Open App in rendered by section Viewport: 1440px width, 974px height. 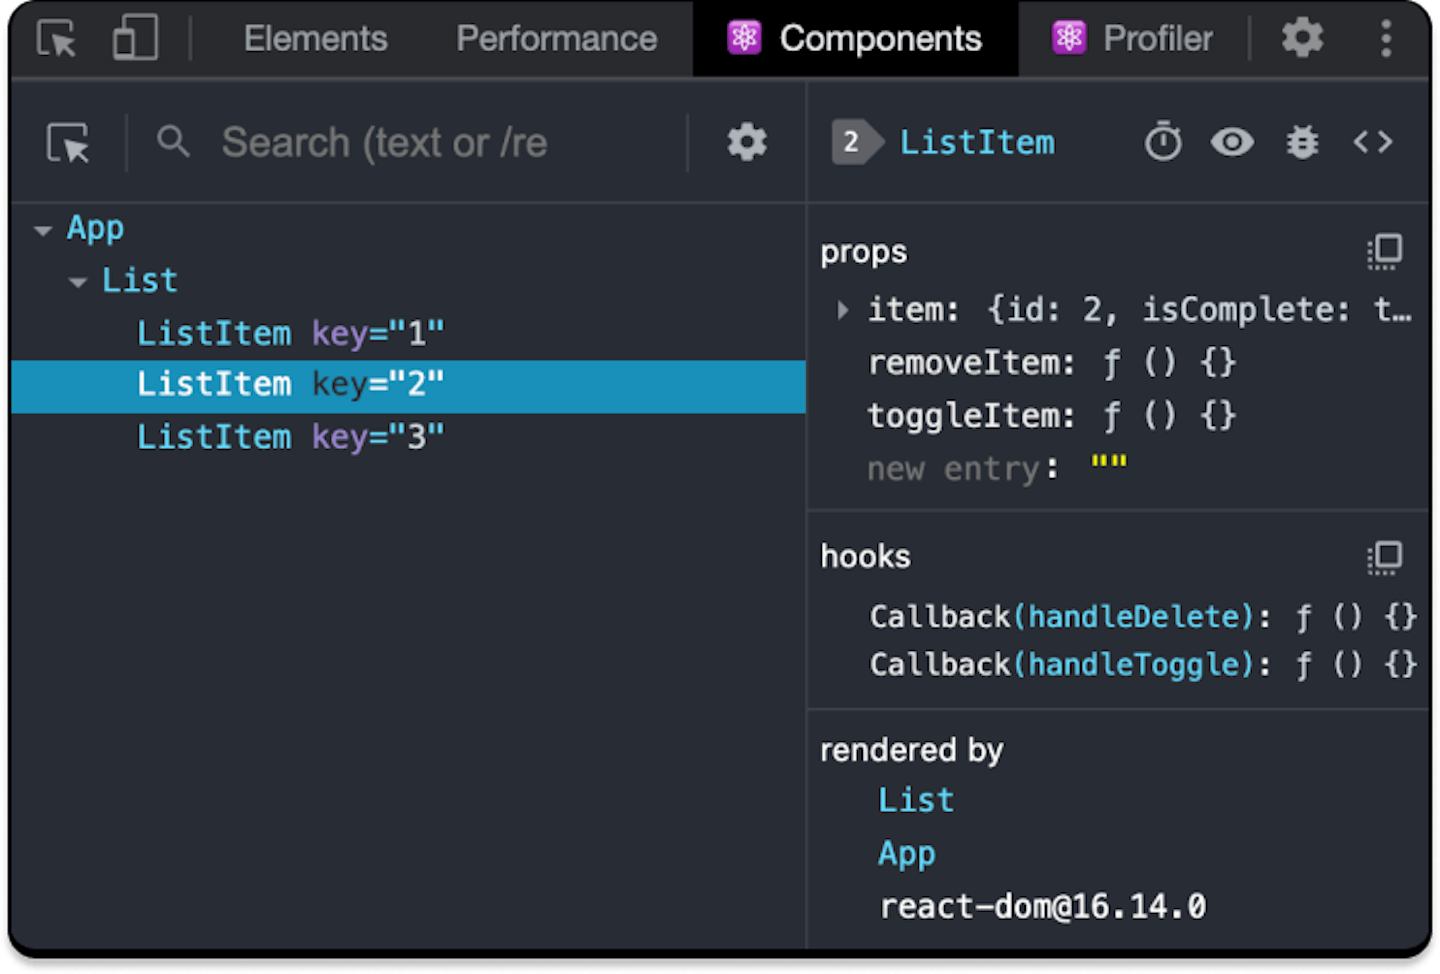click(907, 853)
